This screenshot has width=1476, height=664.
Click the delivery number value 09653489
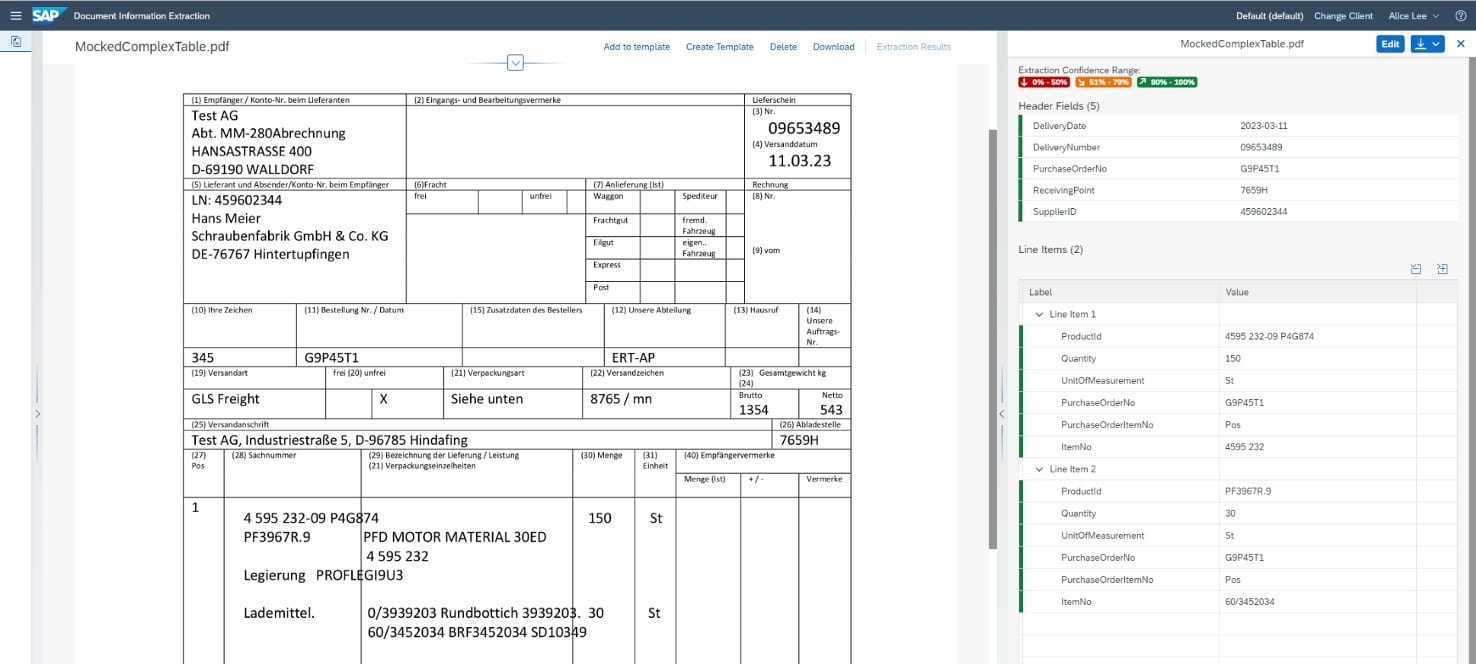click(x=1261, y=147)
